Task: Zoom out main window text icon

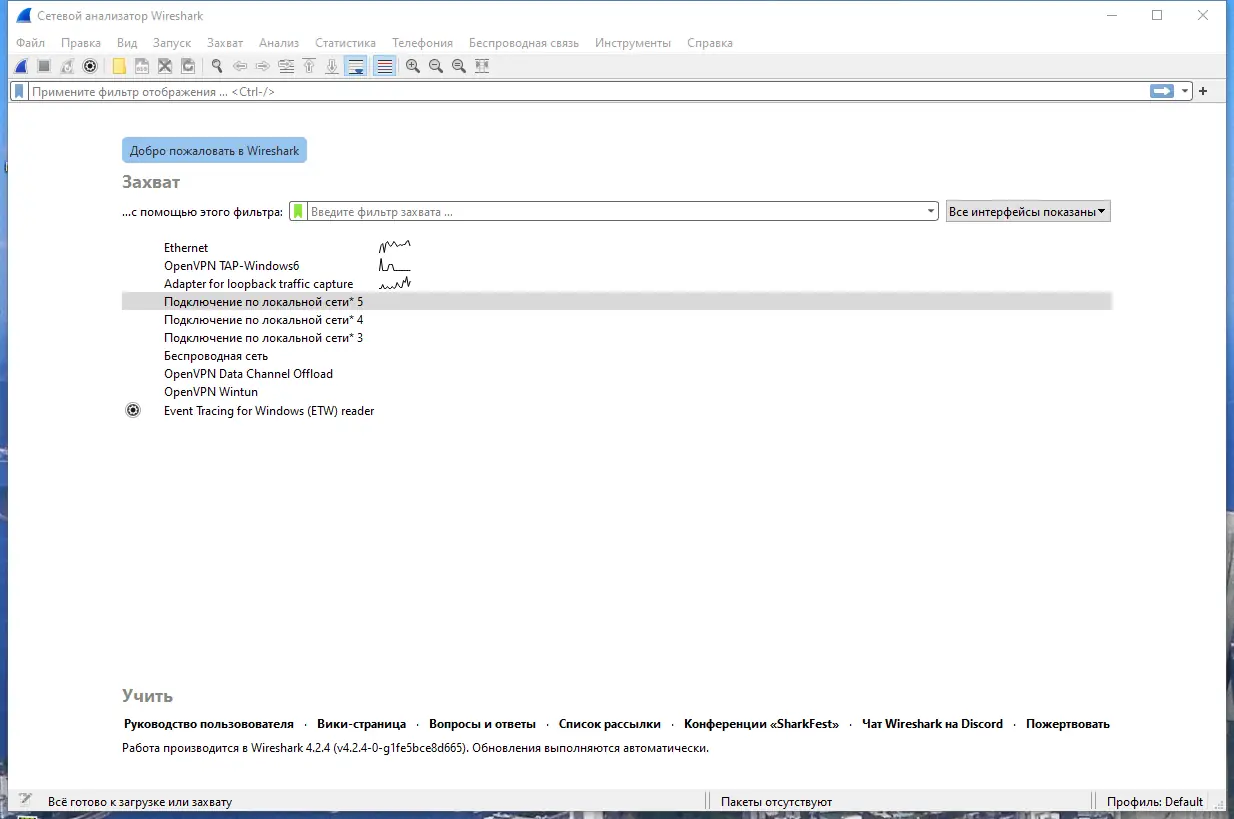Action: [x=436, y=66]
